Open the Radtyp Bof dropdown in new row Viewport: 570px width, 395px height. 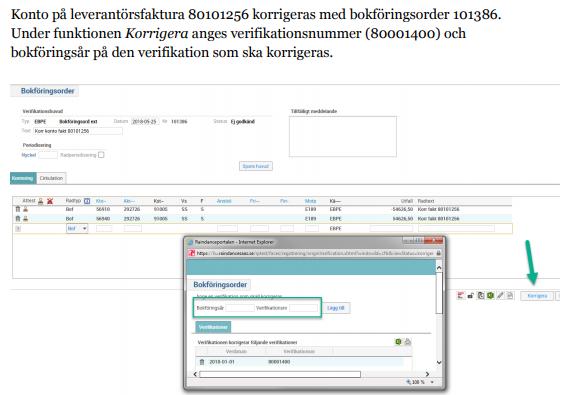point(77,229)
